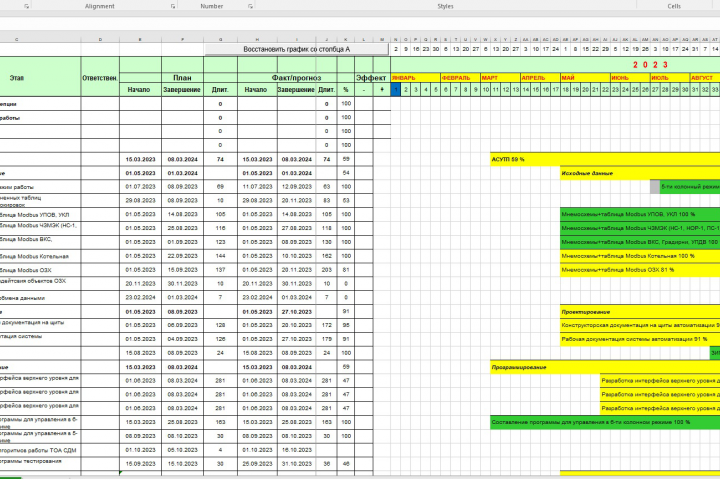Select the cell with date 10.10.2023
This screenshot has width=720, height=480.
click(297, 256)
